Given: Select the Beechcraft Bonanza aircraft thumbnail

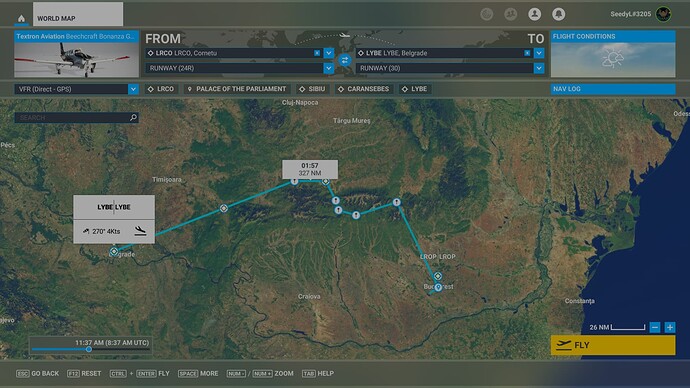Looking at the screenshot, I should (x=77, y=59).
